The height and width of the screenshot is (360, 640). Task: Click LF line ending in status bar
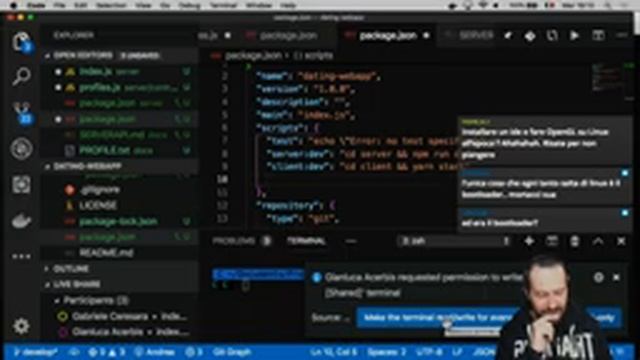[x=457, y=352]
